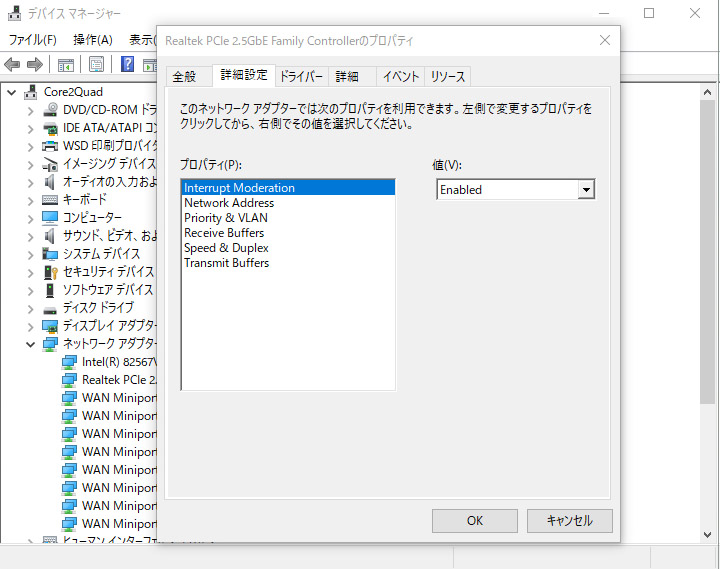Viewport: 720px width, 569px height.
Task: Click the Core2Quad computer root icon
Action: coord(31,92)
